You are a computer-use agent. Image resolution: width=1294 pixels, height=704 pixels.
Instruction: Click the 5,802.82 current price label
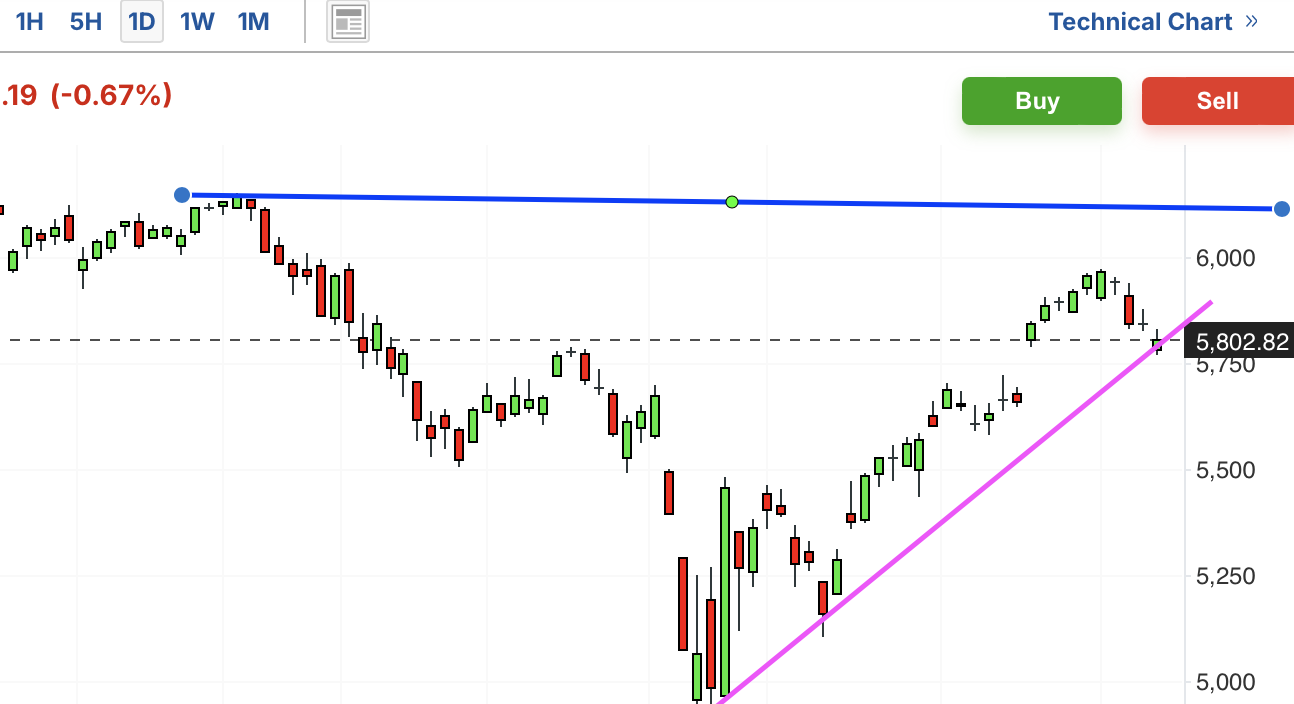[1239, 341]
